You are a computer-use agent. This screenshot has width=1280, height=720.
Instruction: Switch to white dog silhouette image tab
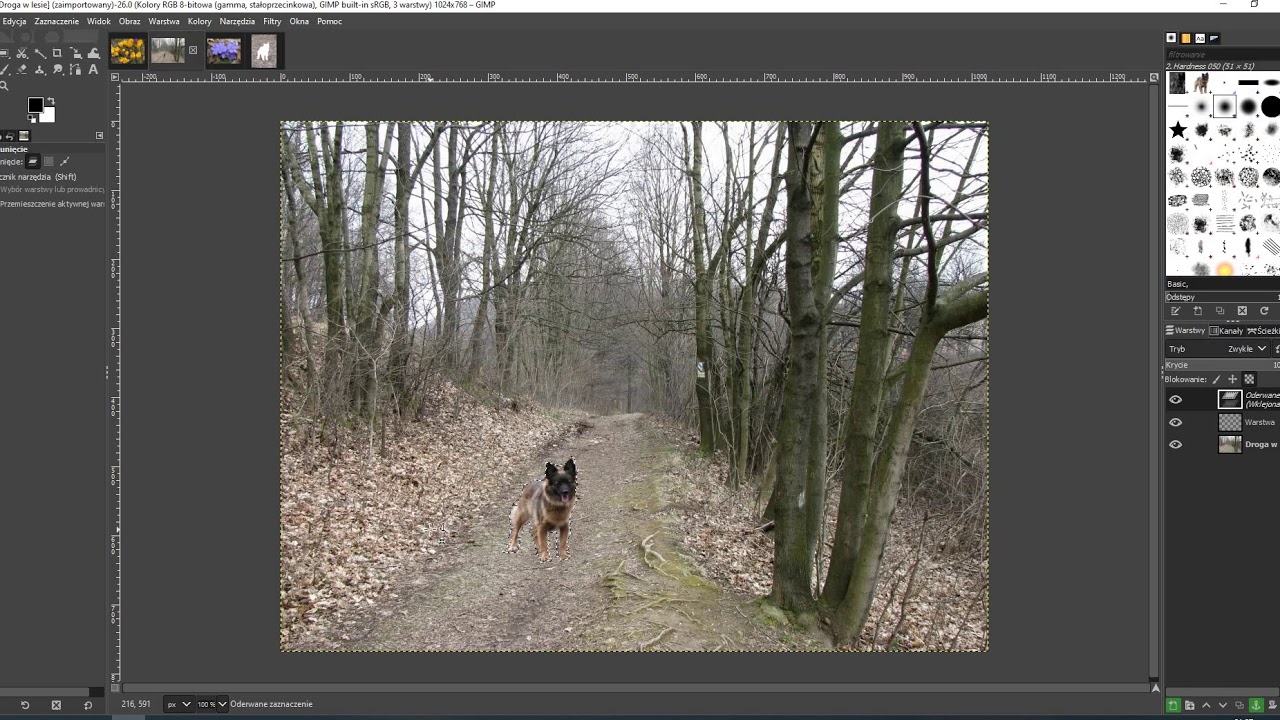pos(264,50)
